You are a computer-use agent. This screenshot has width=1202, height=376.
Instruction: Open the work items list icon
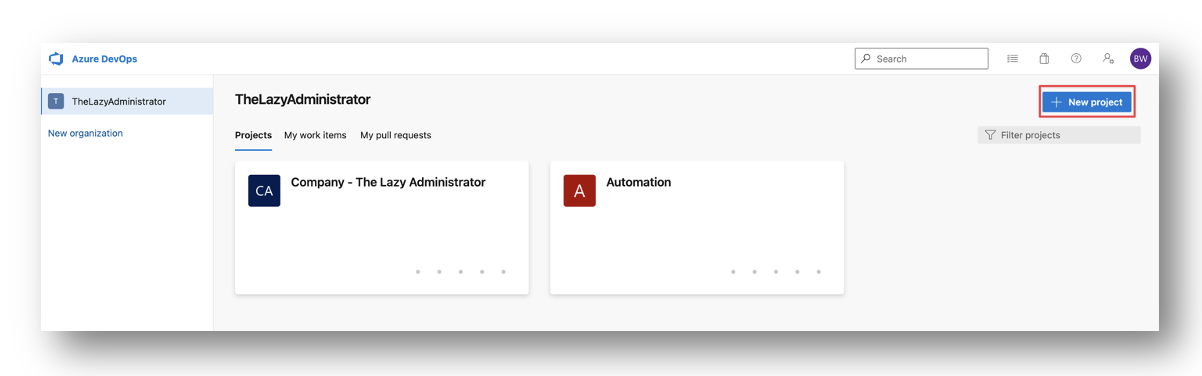1012,59
